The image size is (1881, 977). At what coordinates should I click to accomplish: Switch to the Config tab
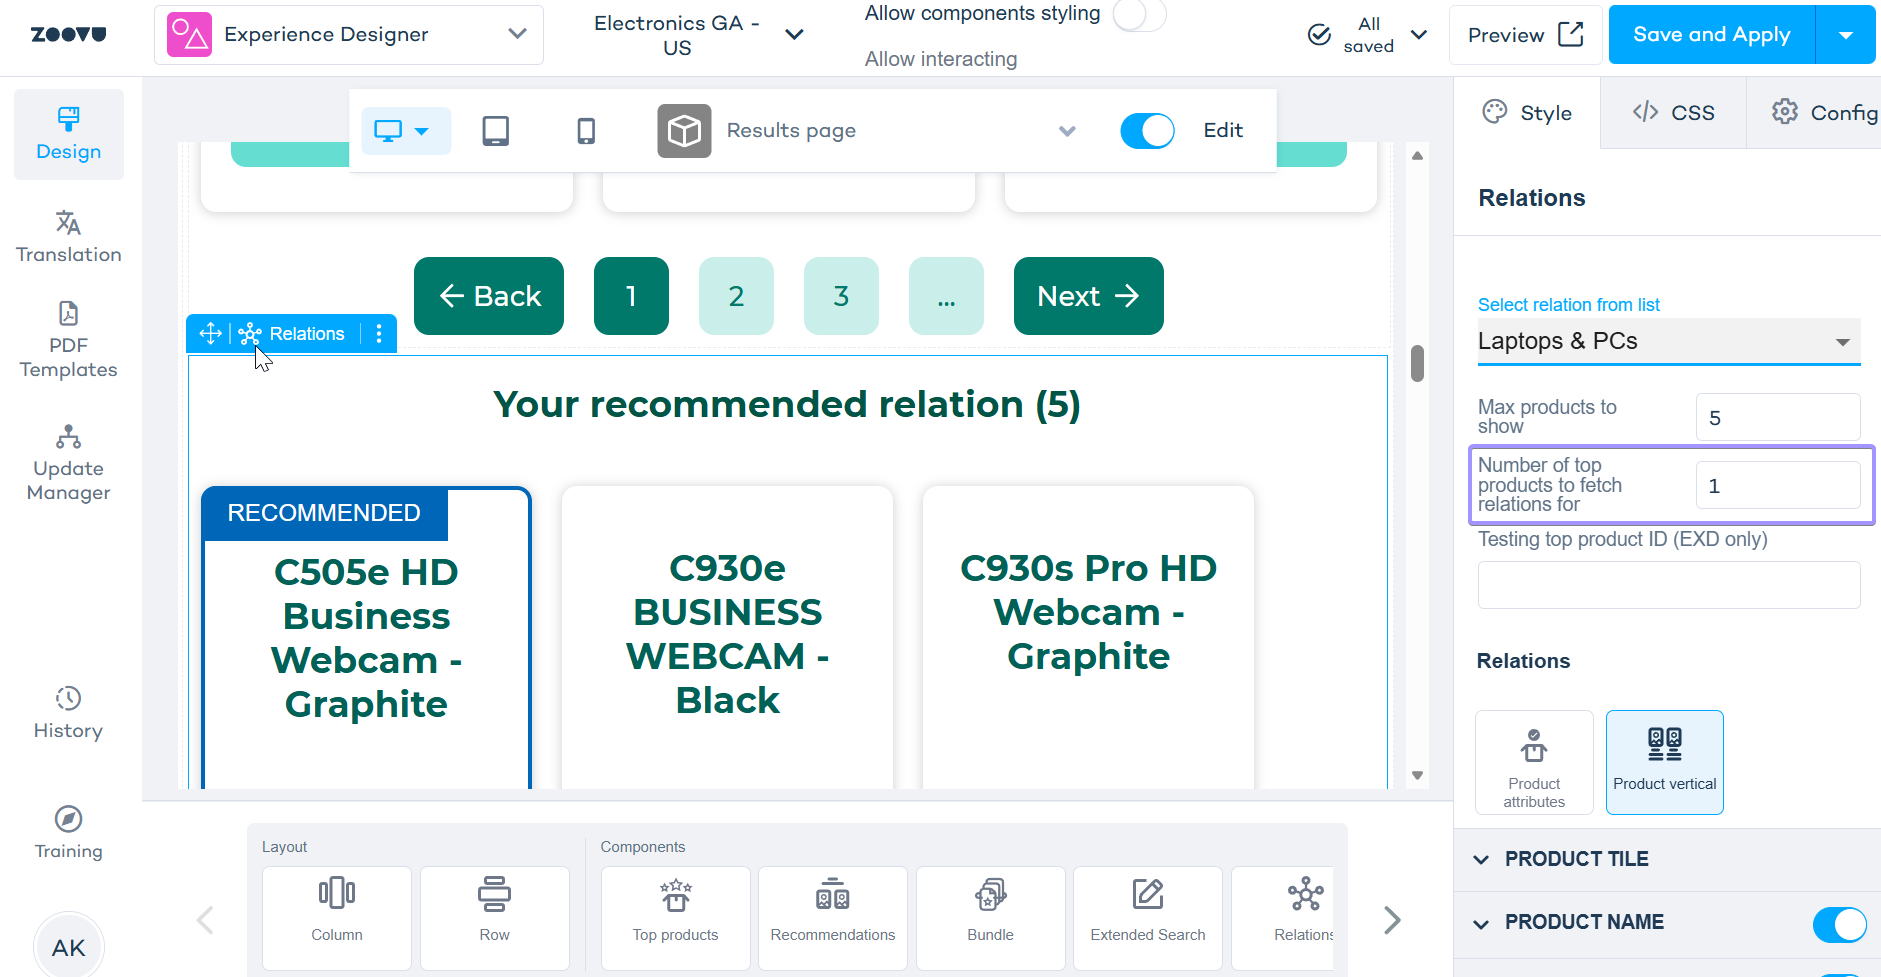1814,113
